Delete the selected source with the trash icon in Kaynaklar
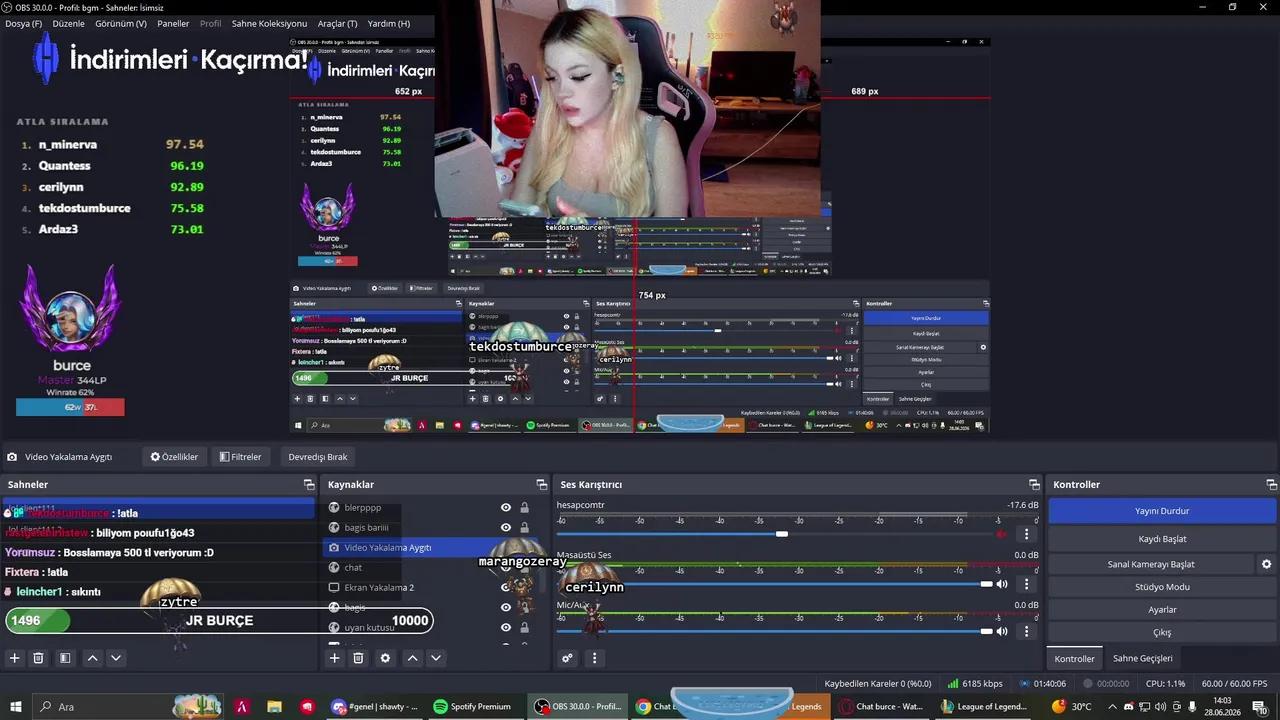Viewport: 1280px width, 720px height. point(358,658)
